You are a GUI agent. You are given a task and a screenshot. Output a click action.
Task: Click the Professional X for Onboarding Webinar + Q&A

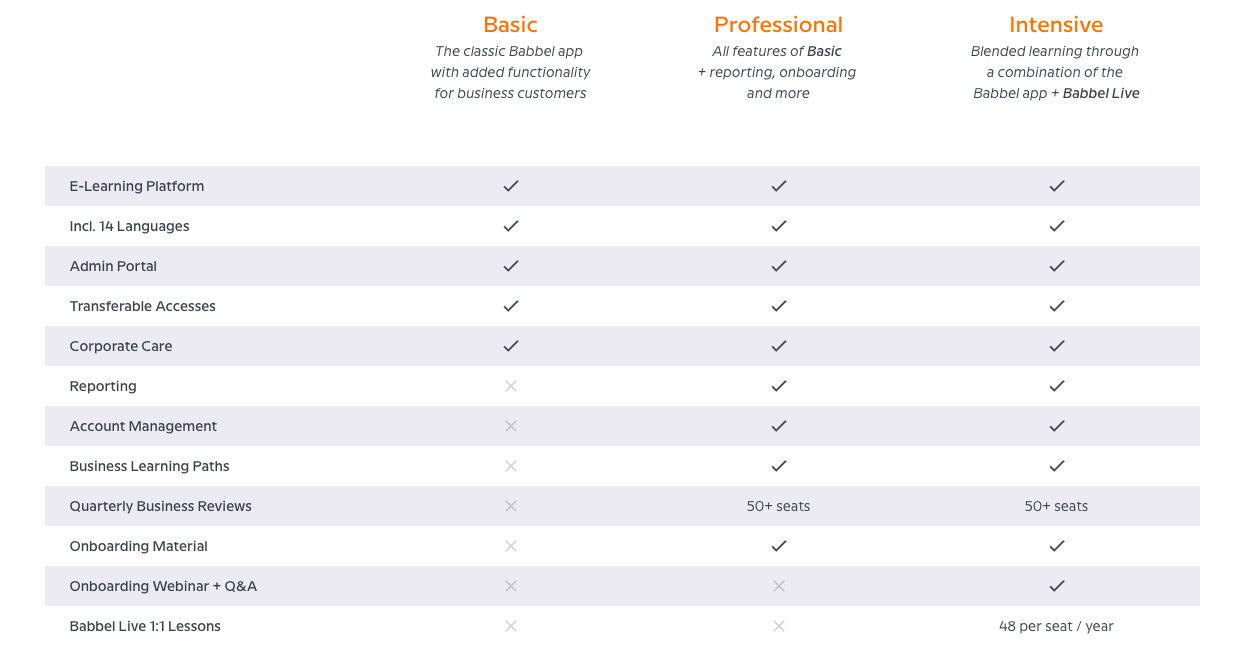(x=779, y=586)
